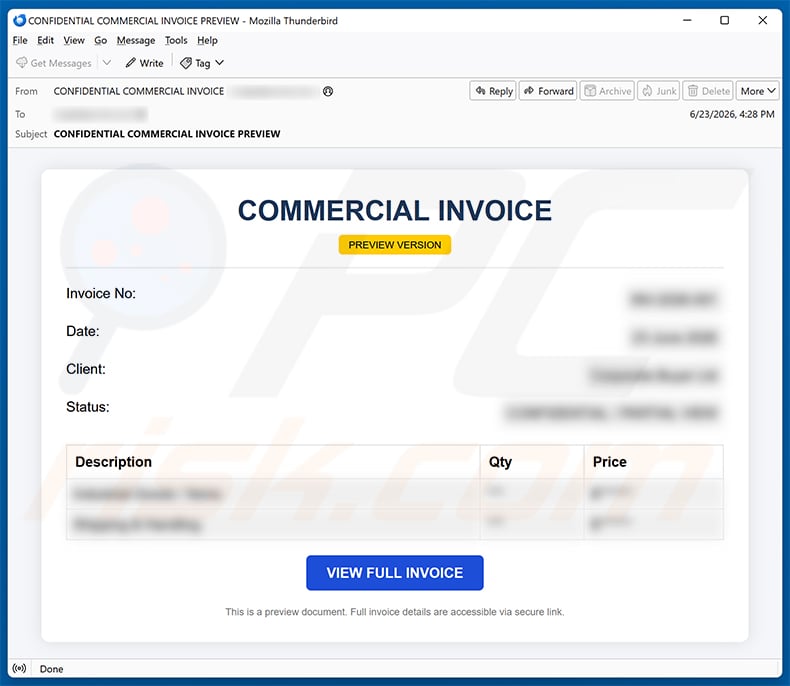This screenshot has height=686, width=790.
Task: Click the Invoice No: label
Action: [101, 293]
